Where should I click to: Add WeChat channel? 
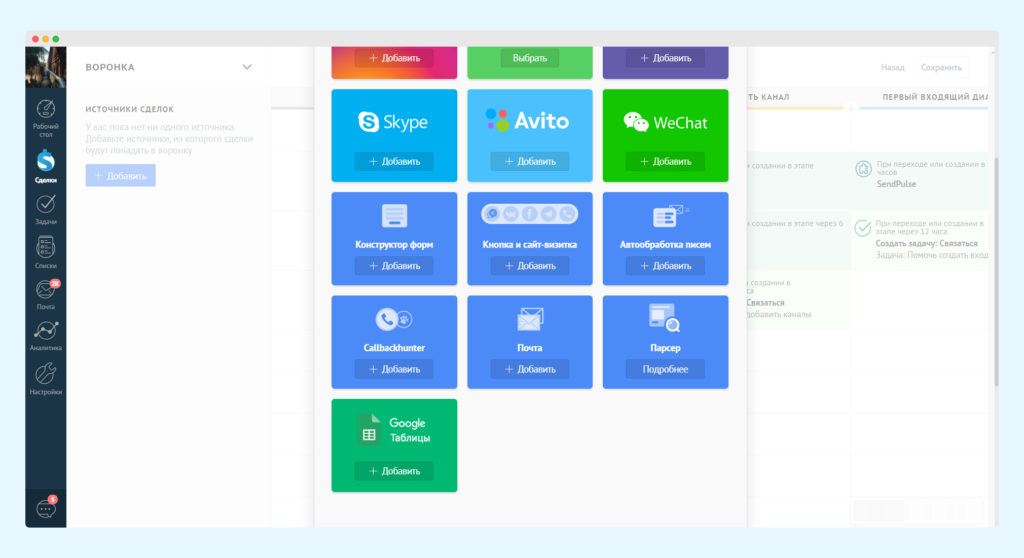pos(665,161)
